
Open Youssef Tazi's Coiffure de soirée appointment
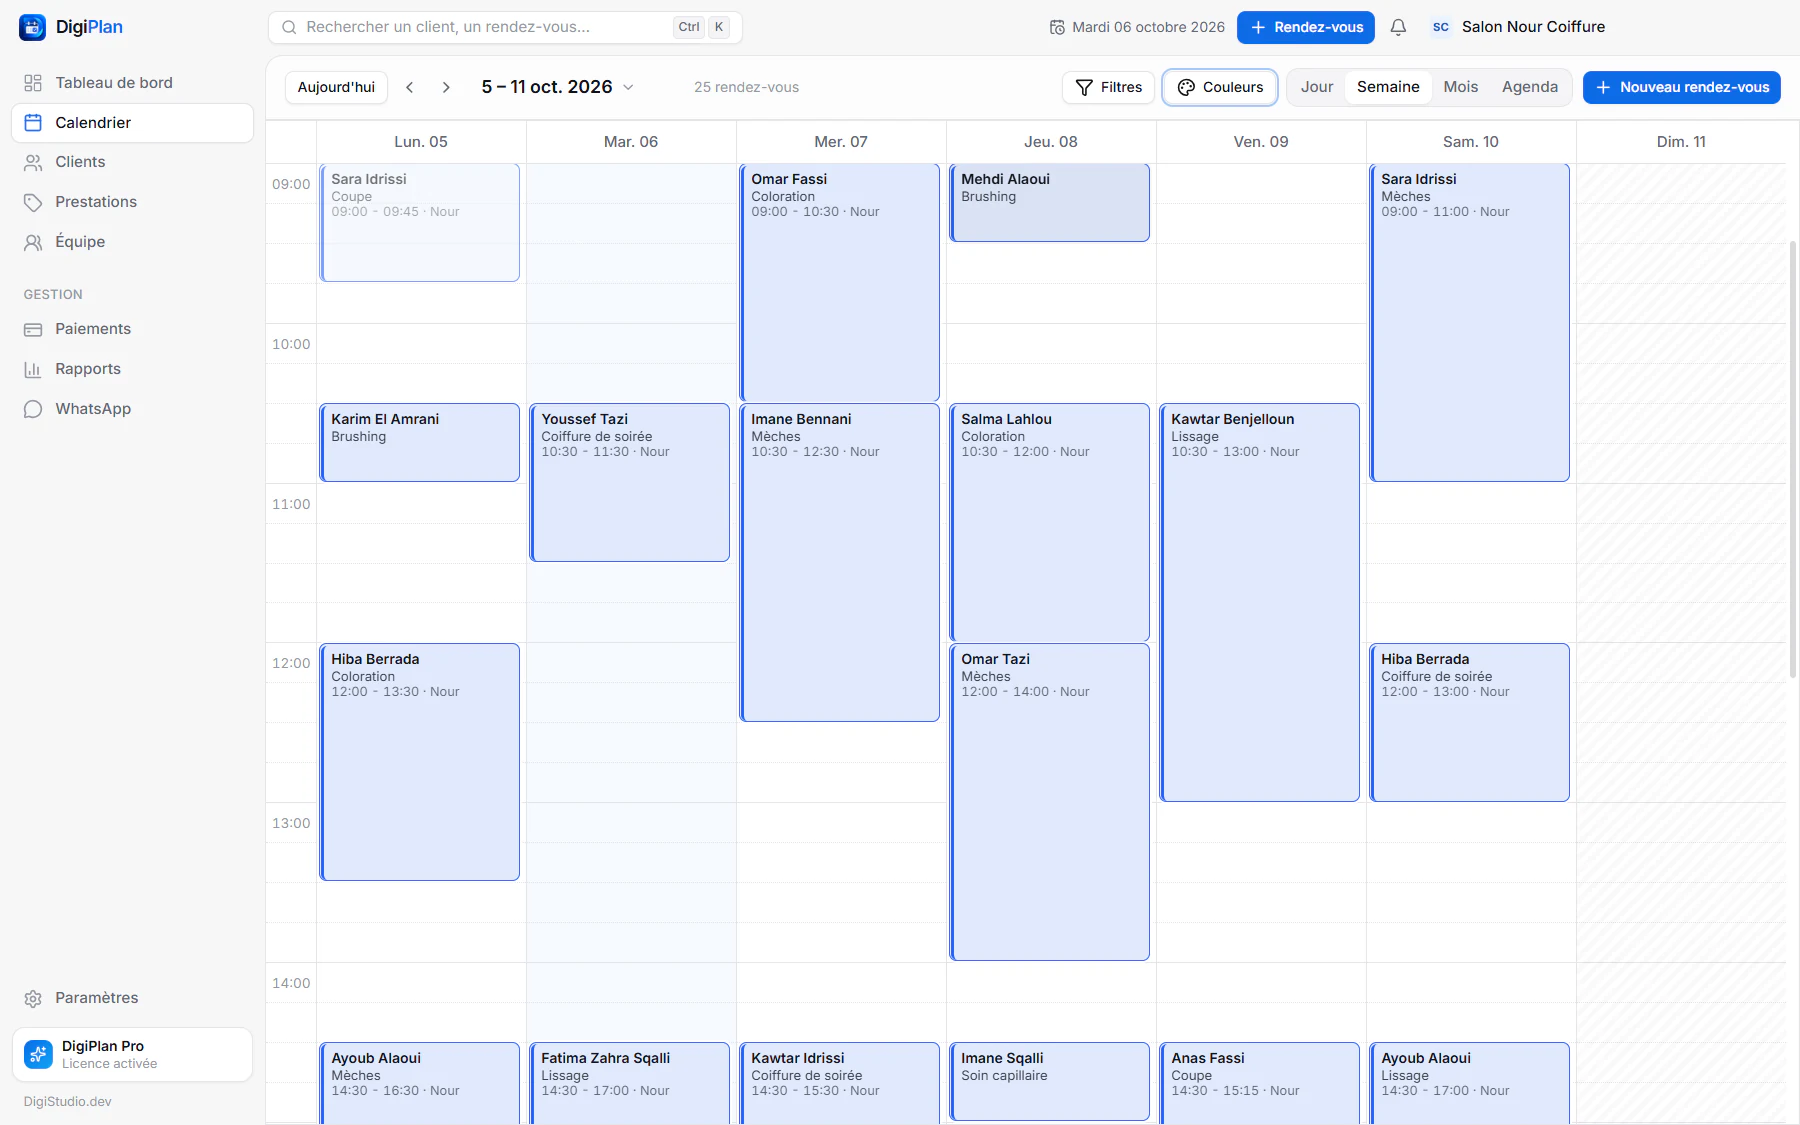pyautogui.click(x=629, y=482)
